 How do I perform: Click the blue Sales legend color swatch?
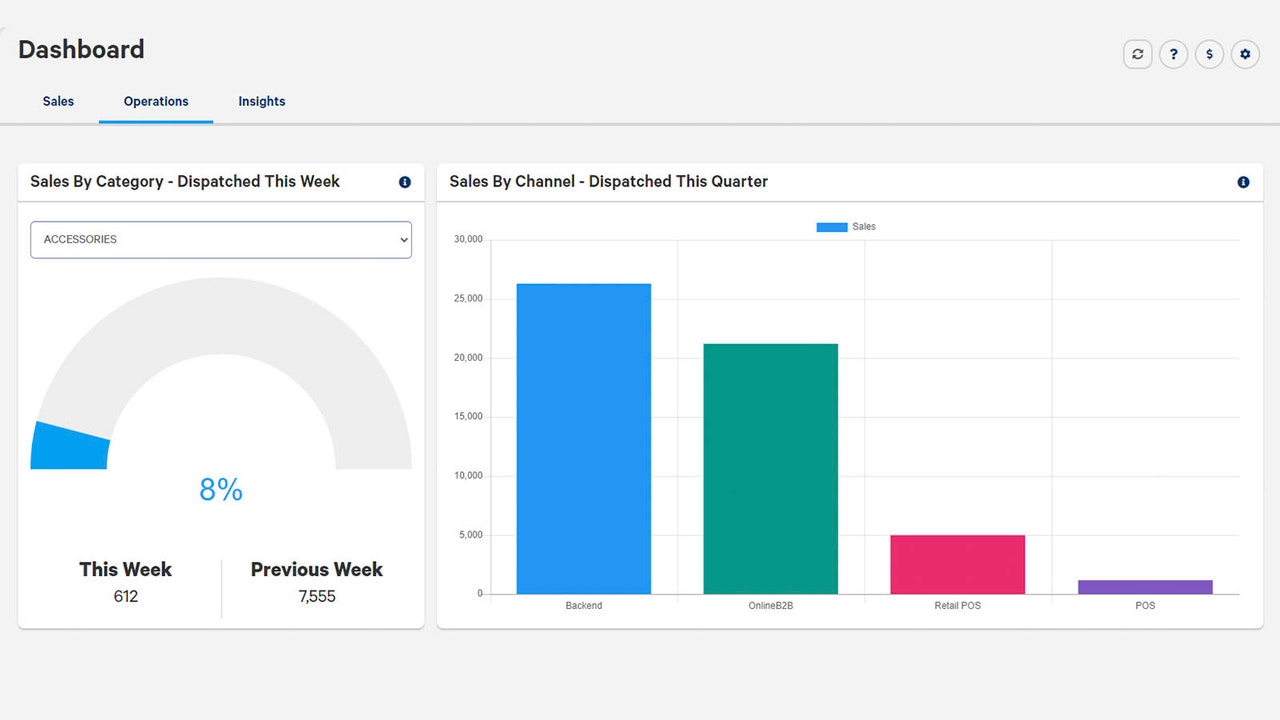831,227
